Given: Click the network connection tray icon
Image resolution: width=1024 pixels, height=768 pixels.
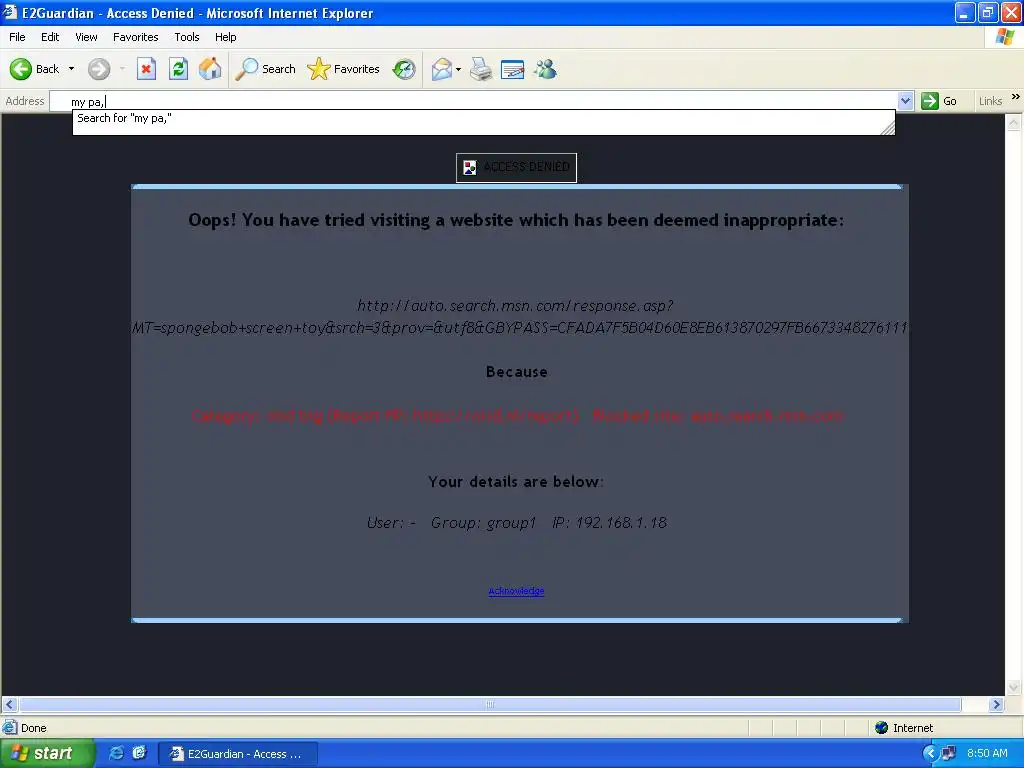Looking at the screenshot, I should [x=948, y=754].
